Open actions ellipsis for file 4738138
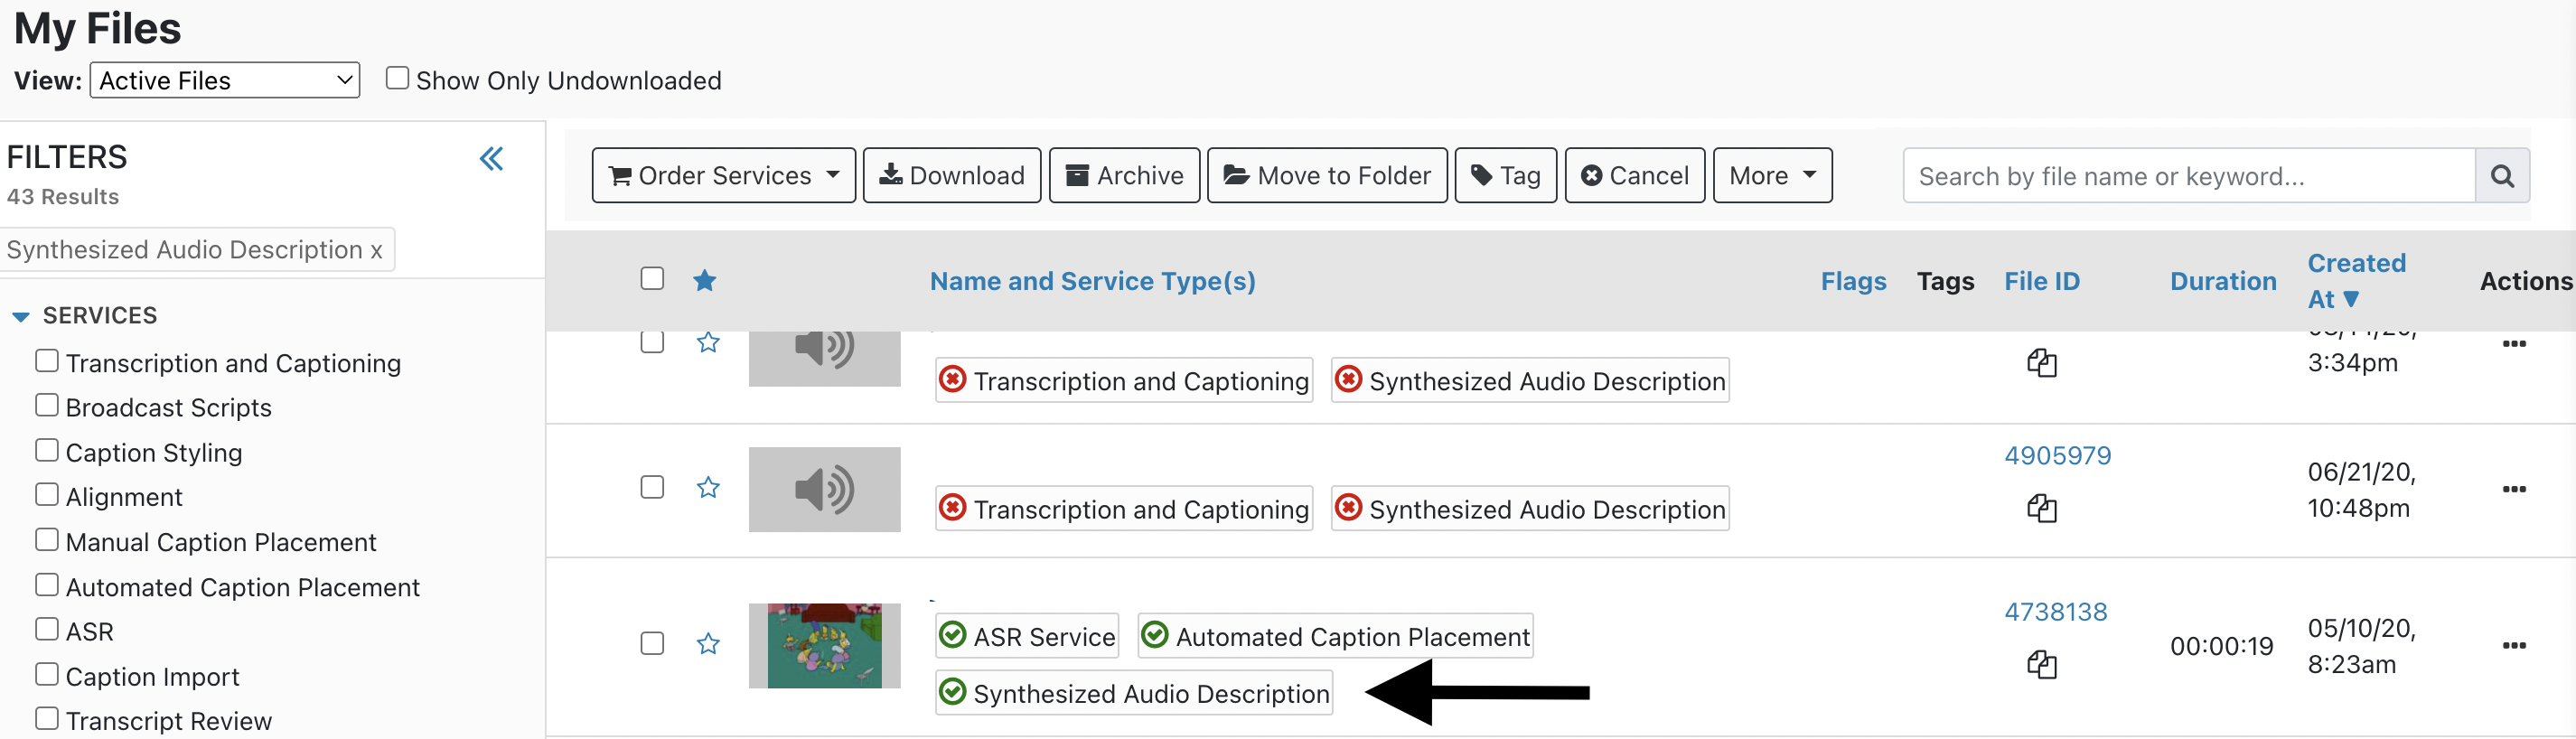Image resolution: width=2576 pixels, height=739 pixels. [x=2514, y=645]
